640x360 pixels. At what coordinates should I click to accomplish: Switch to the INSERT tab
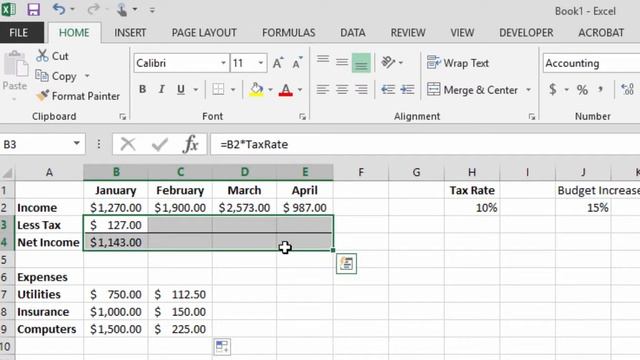pos(130,33)
